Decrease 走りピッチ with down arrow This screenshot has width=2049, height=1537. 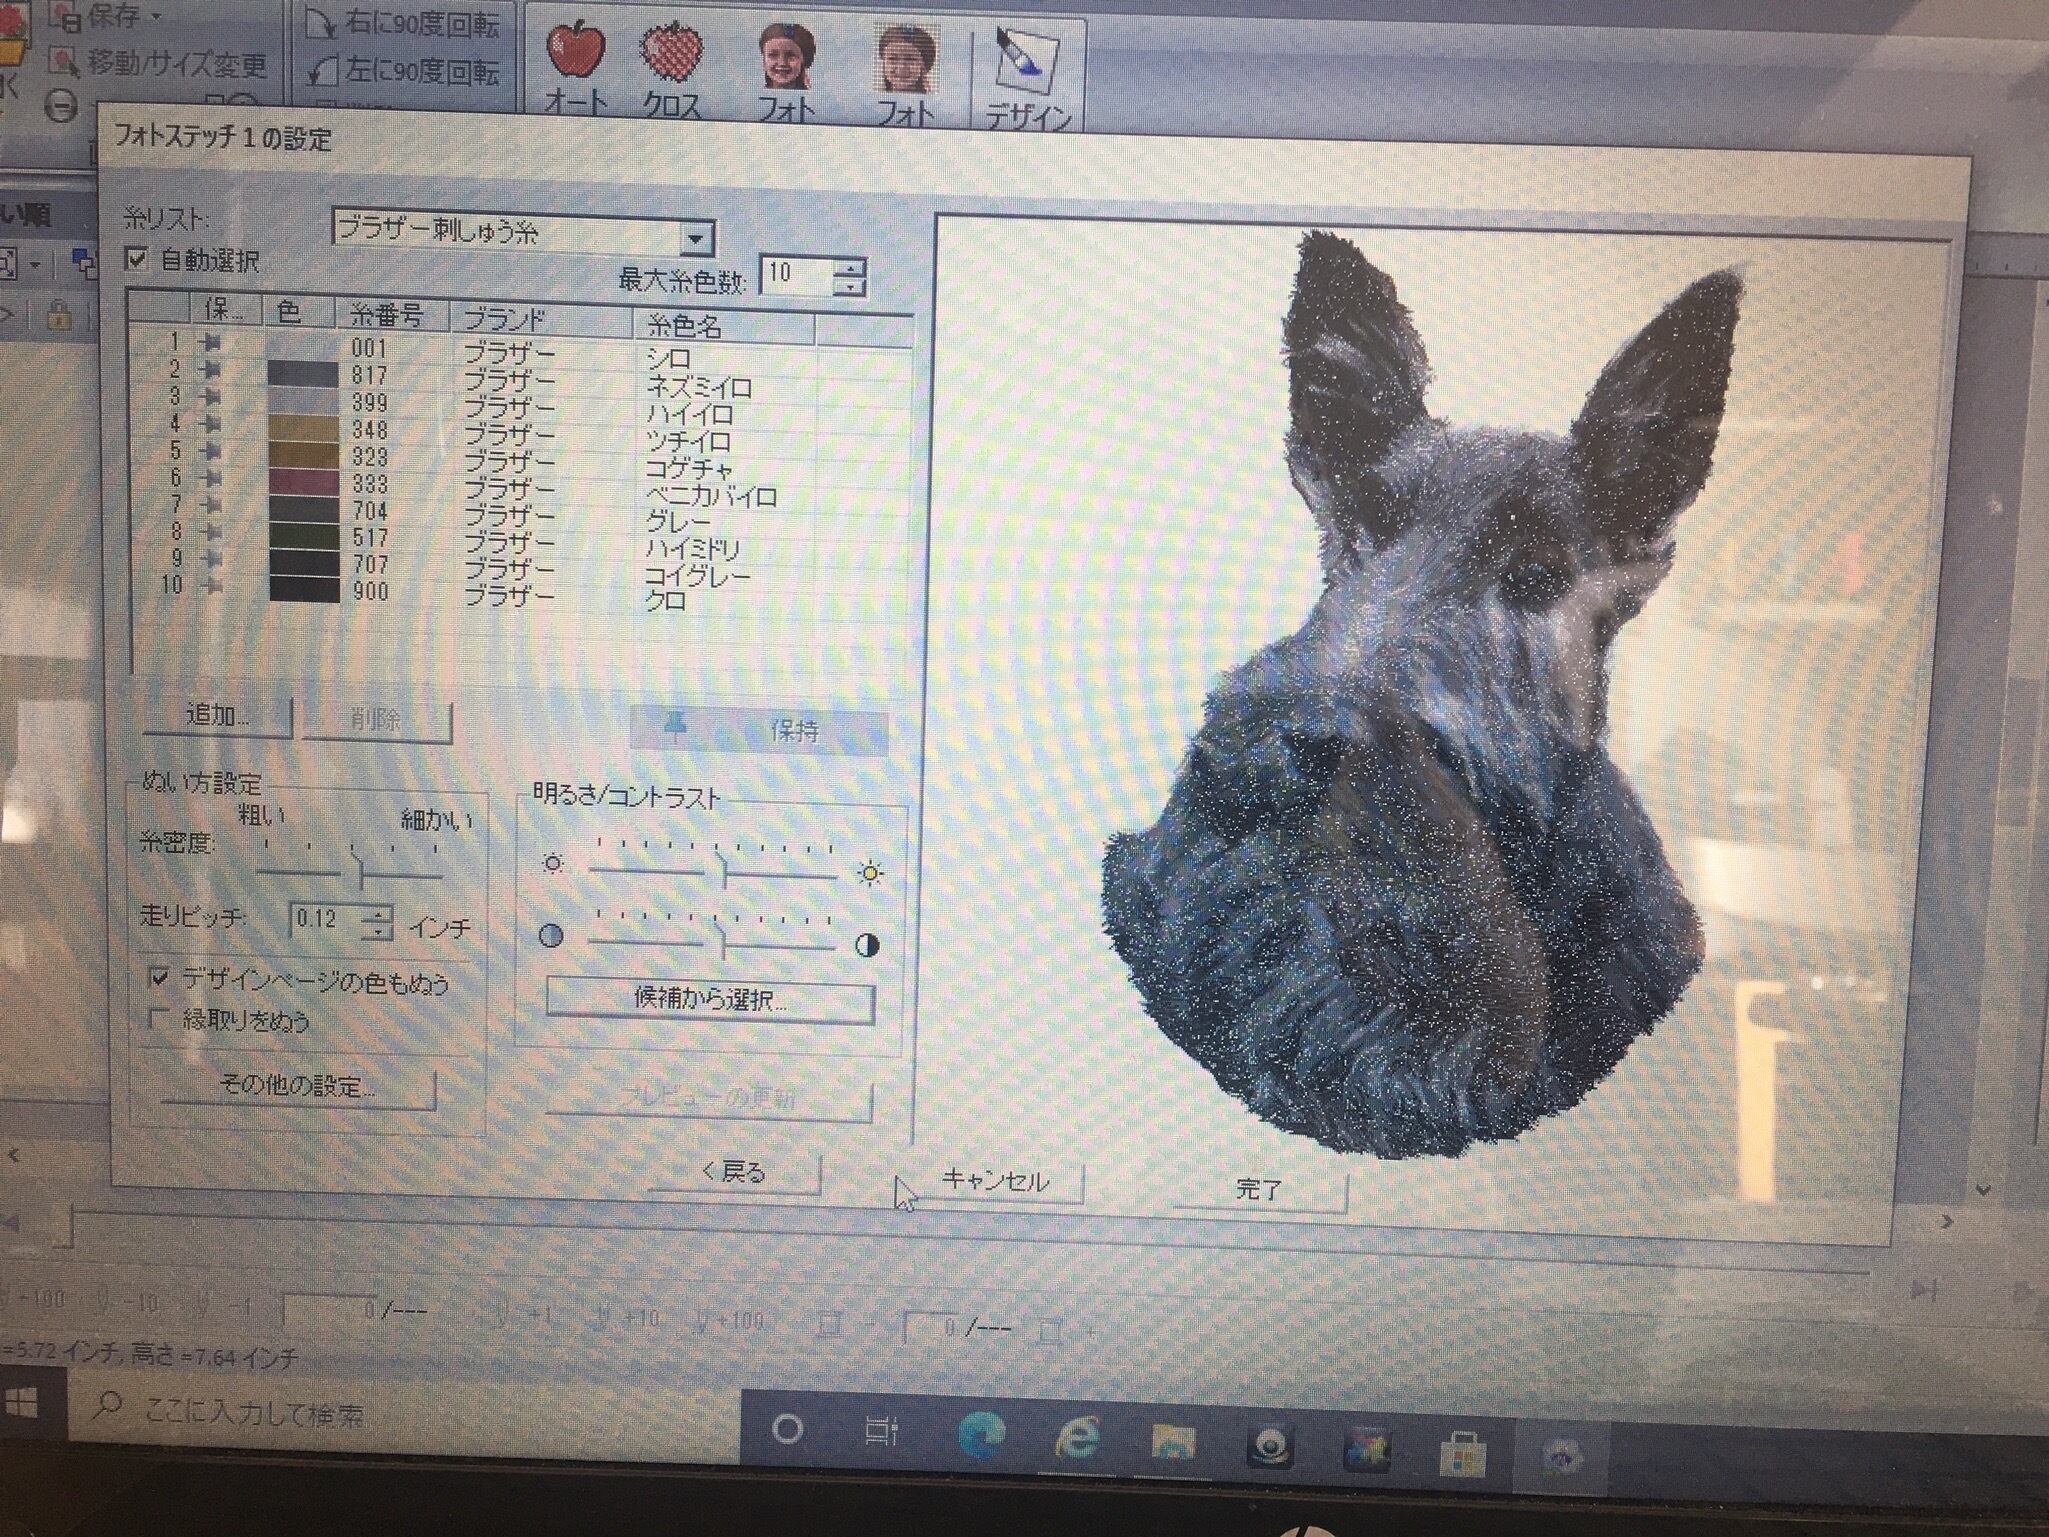(377, 932)
